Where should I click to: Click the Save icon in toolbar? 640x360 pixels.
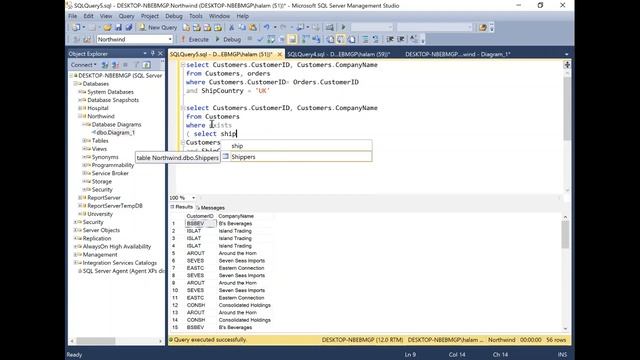coord(118,27)
